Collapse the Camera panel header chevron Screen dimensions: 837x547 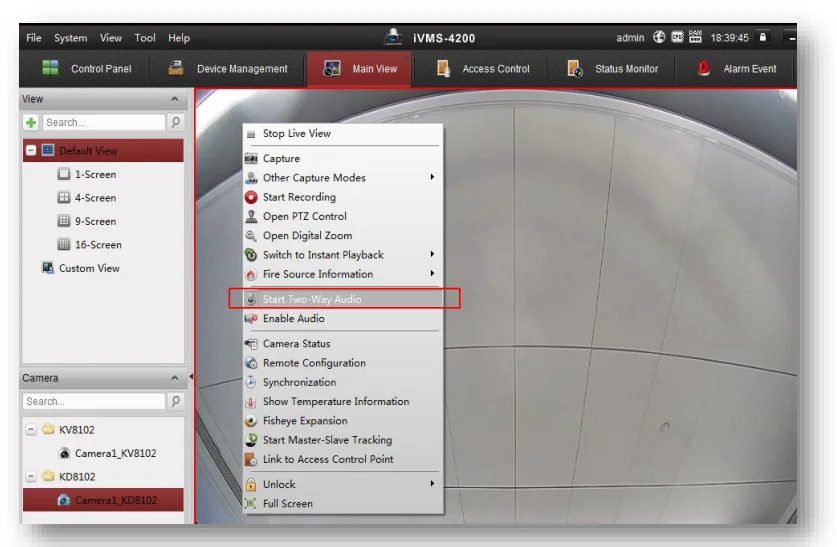[x=175, y=378]
